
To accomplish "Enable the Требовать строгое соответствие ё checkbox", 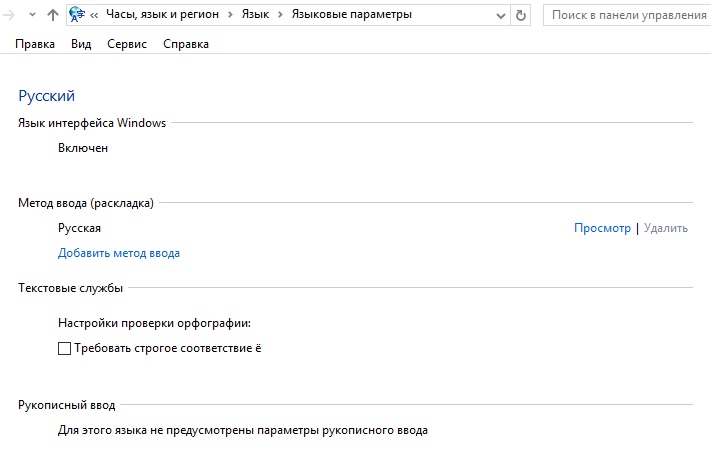I will (x=65, y=349).
